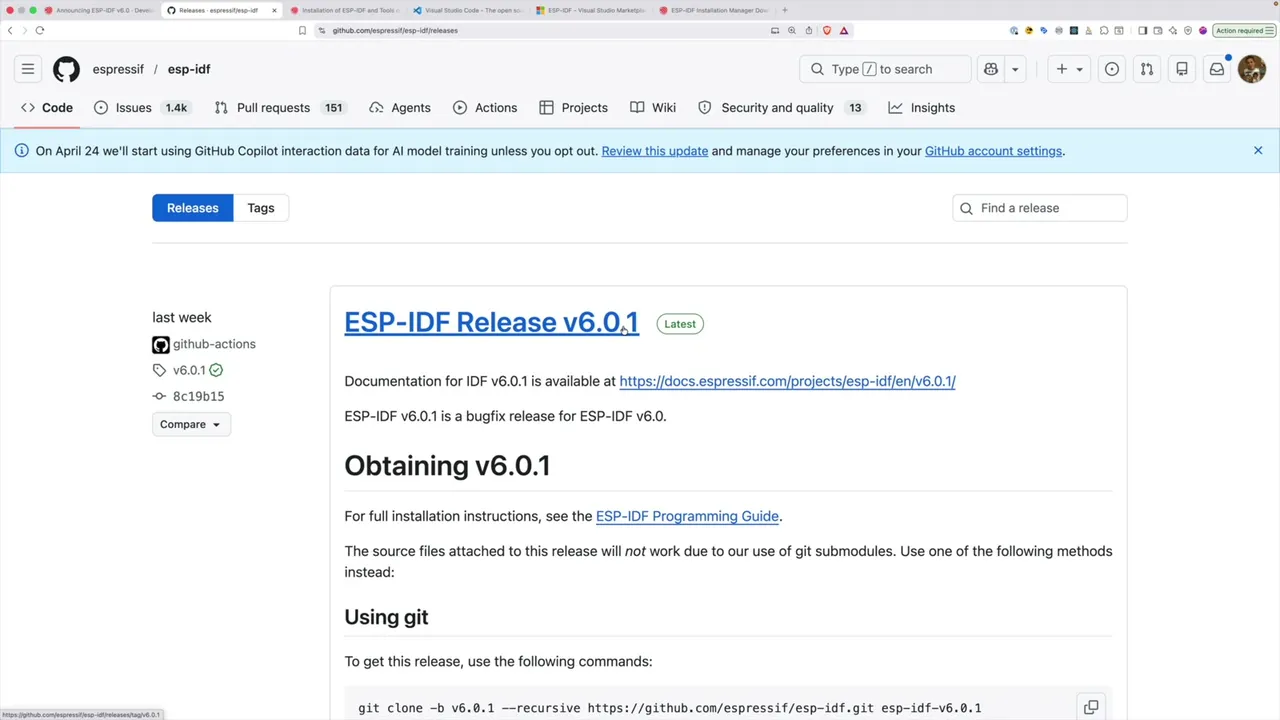Open ESP-IDF Release v6.0.1 title link

(491, 322)
